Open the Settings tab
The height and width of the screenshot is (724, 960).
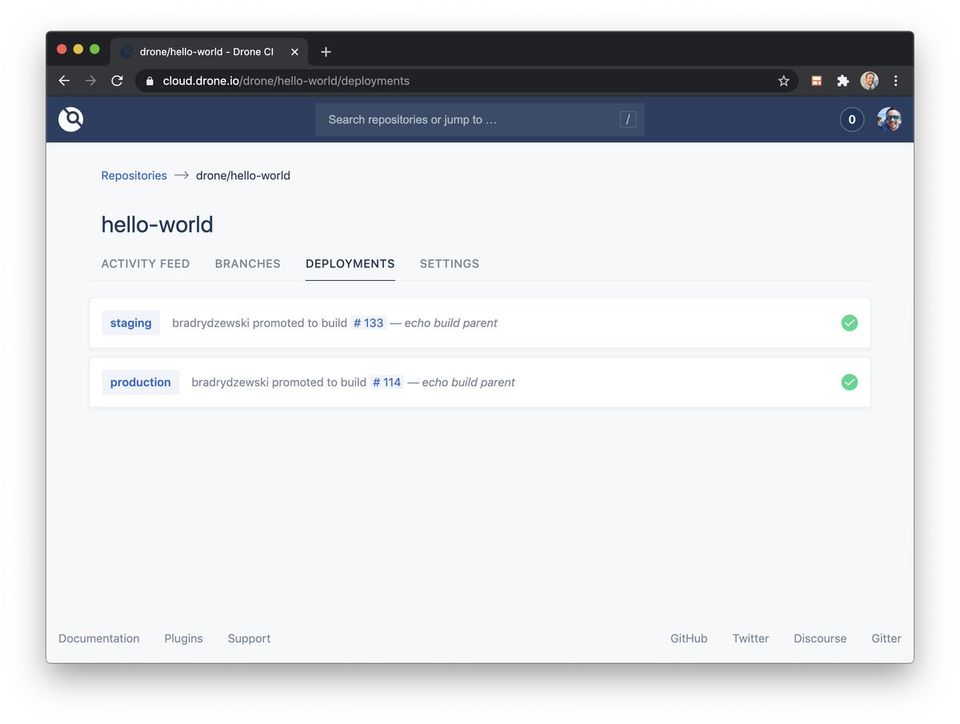449,264
